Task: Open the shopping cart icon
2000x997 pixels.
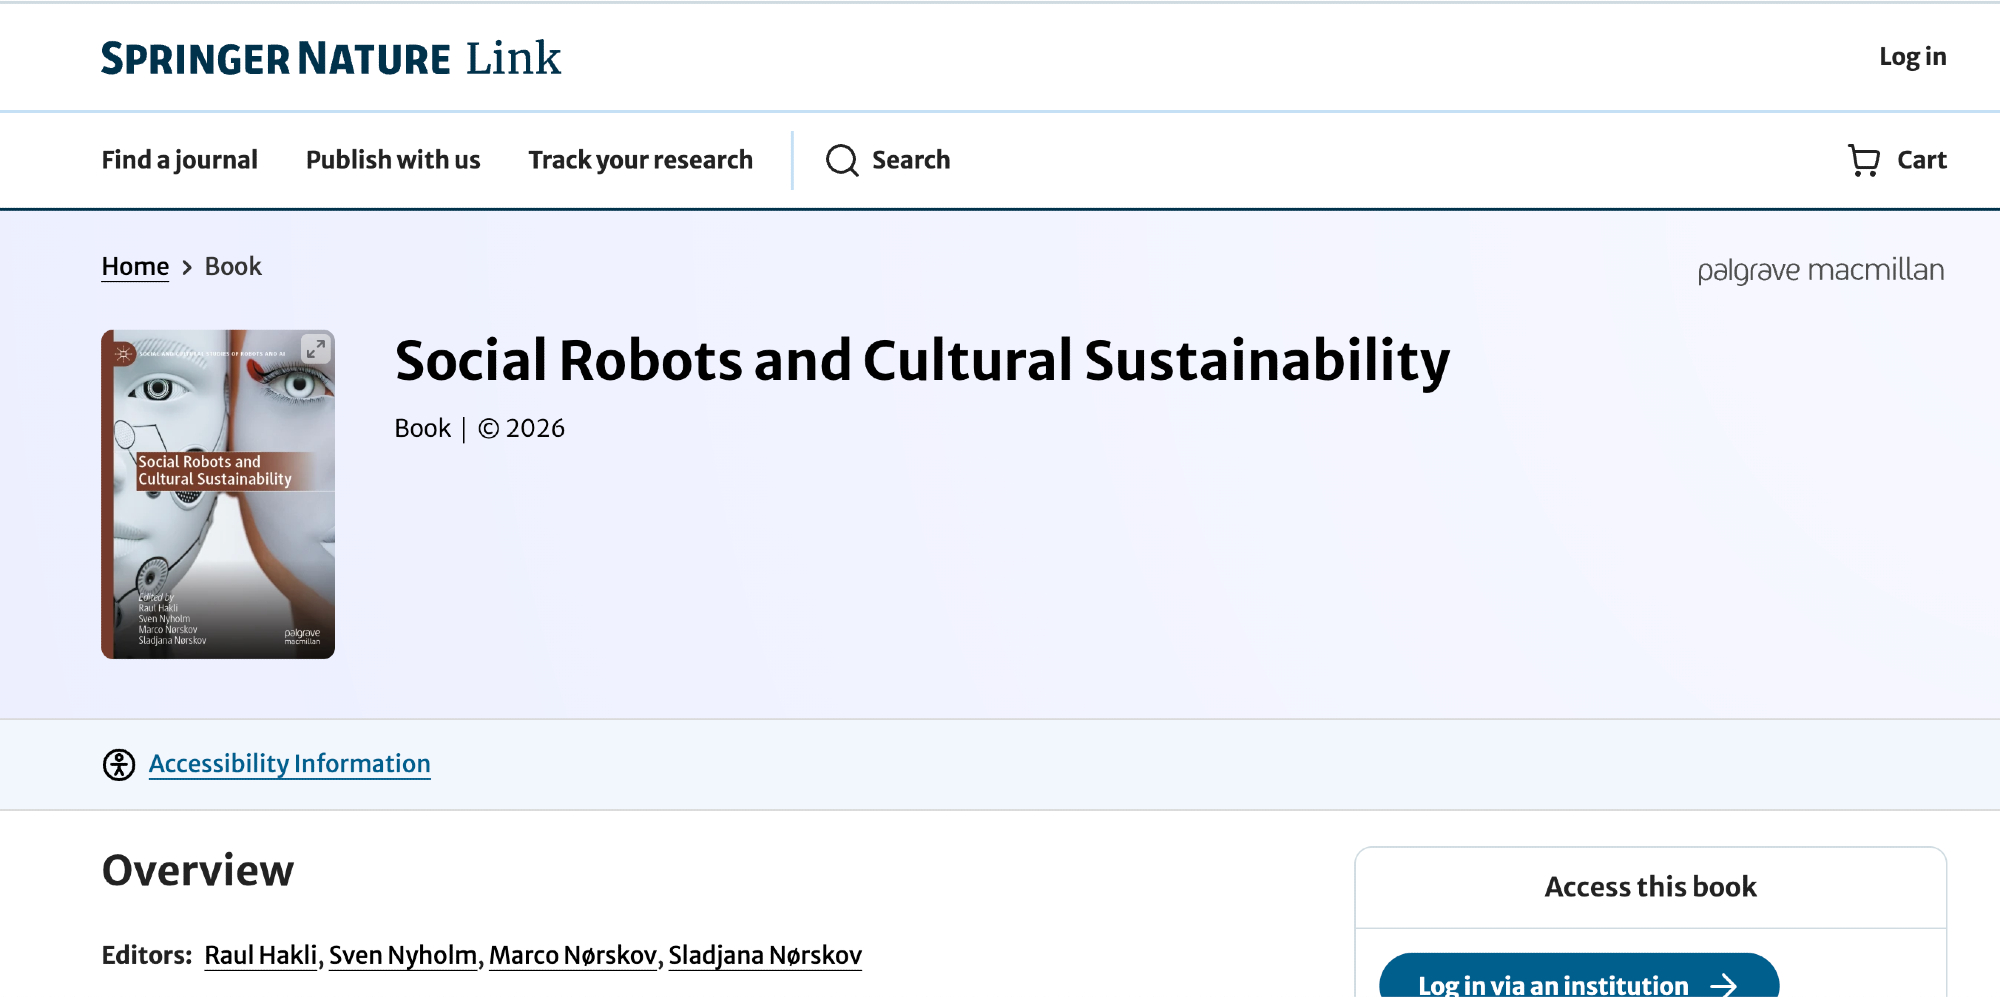Action: pos(1864,160)
